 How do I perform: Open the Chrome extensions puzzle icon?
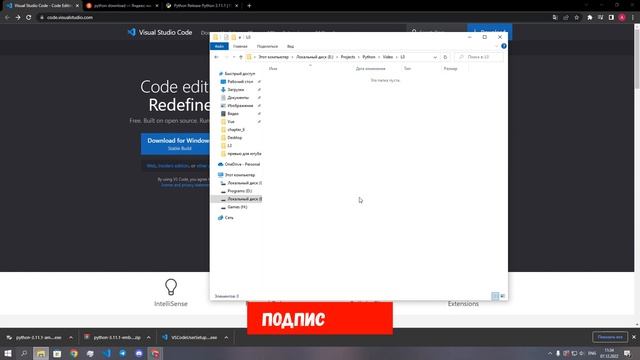pos(589,18)
